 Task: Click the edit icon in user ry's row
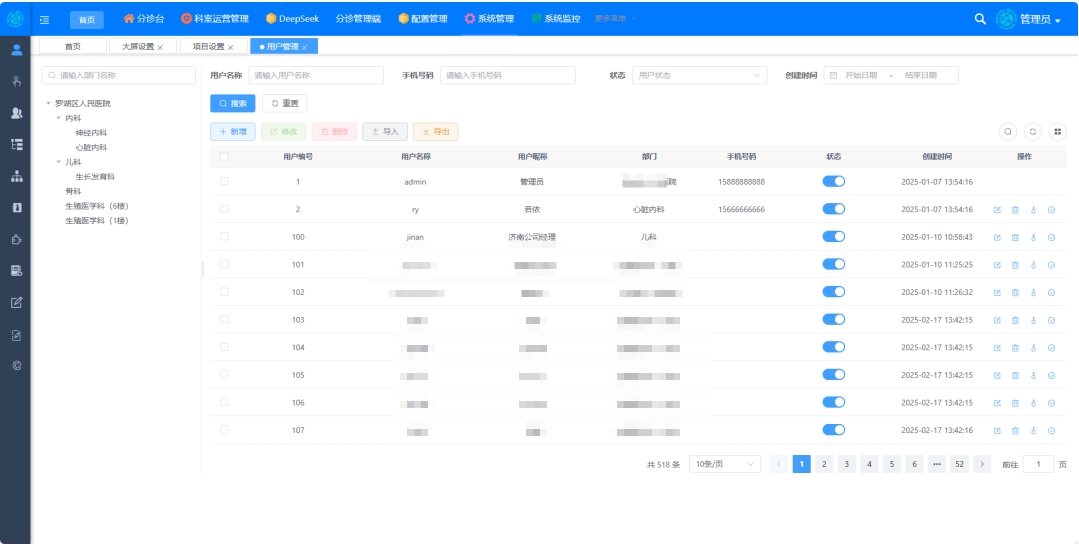(x=997, y=210)
